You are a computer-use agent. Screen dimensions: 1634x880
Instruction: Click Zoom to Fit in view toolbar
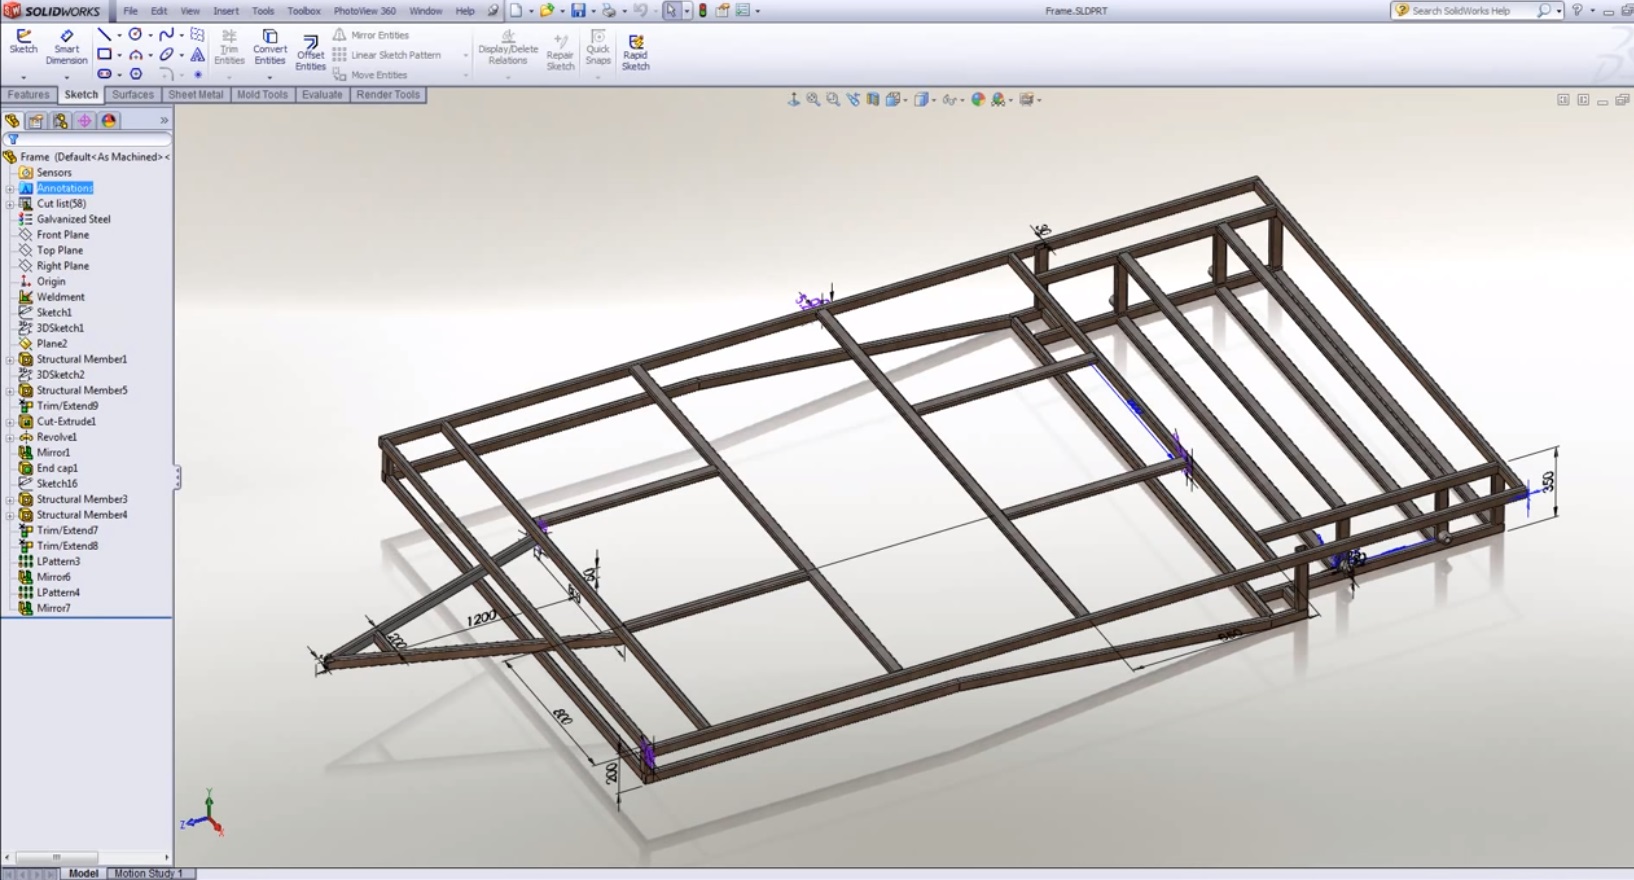[x=813, y=100]
